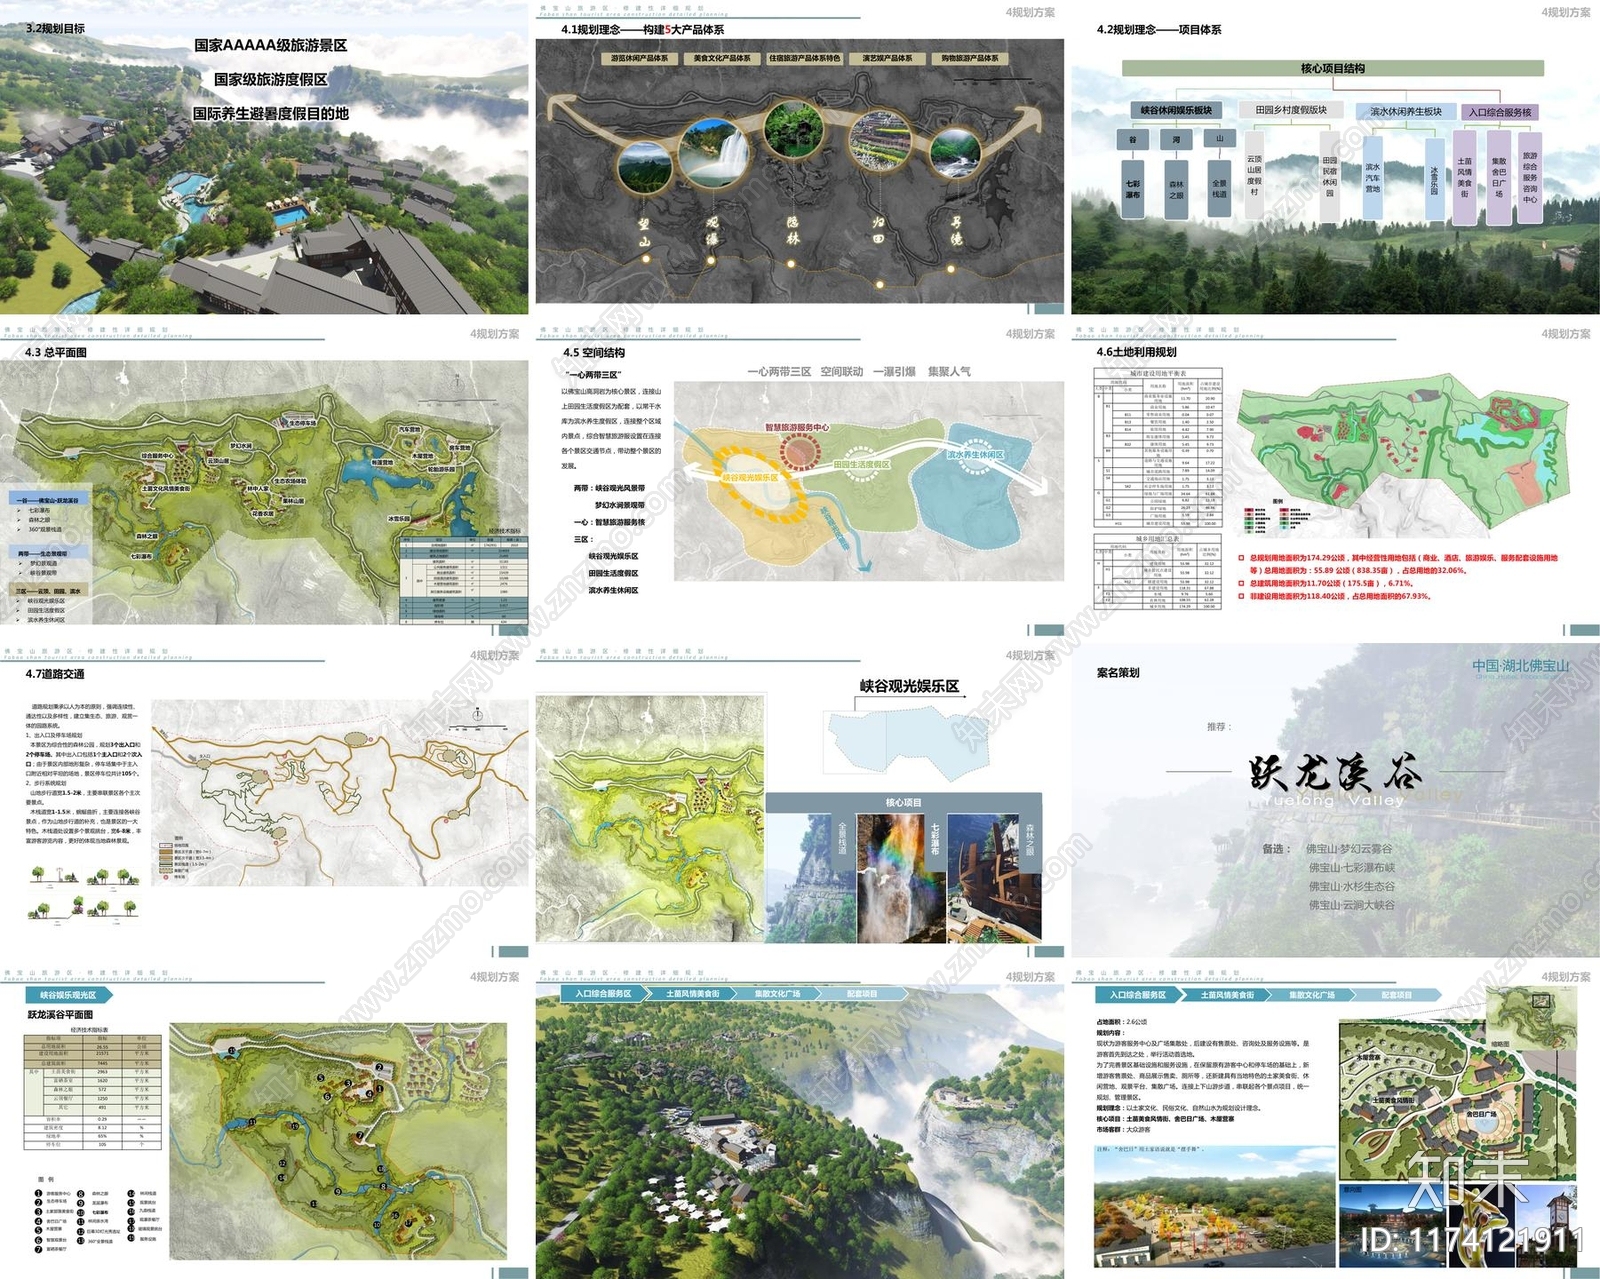Viewport: 1600px width, 1279px height.
Task: Click the 国际养生避暑度假目的地 heading text
Action: click(271, 113)
